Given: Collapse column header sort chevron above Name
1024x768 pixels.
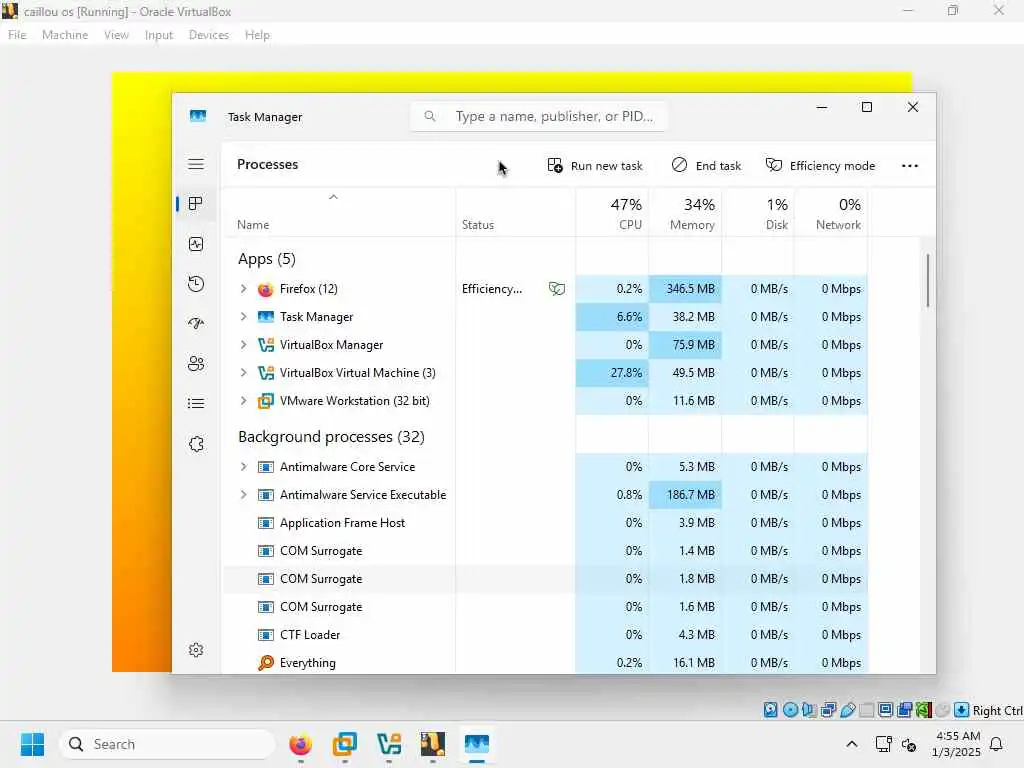Looking at the screenshot, I should tap(333, 197).
